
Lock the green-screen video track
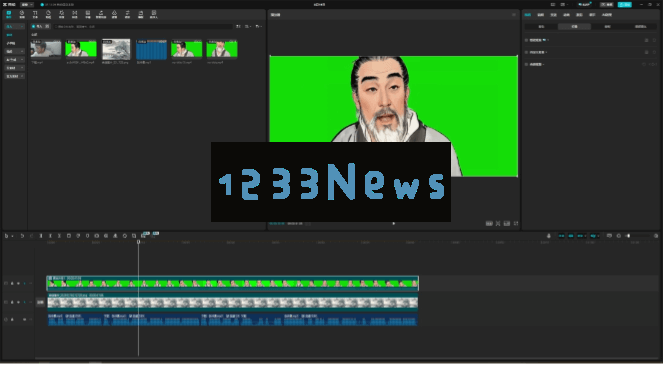(x=12, y=283)
